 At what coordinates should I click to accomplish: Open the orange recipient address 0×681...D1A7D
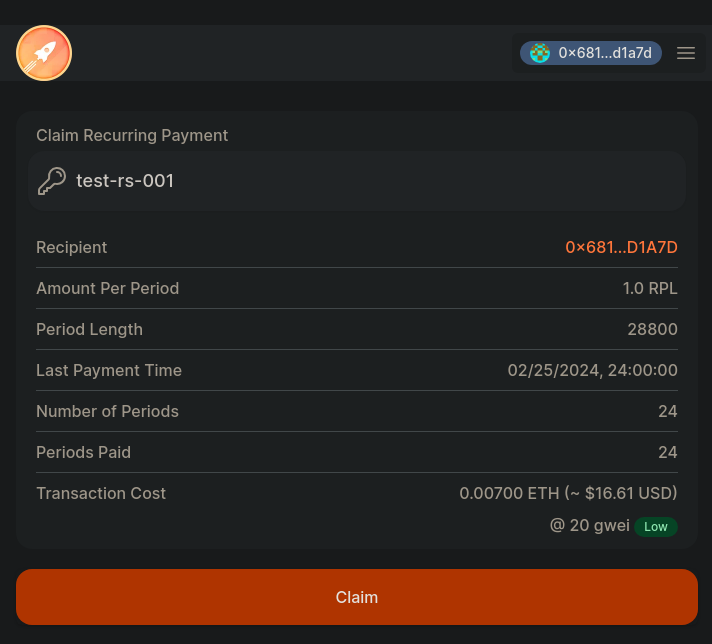click(621, 247)
